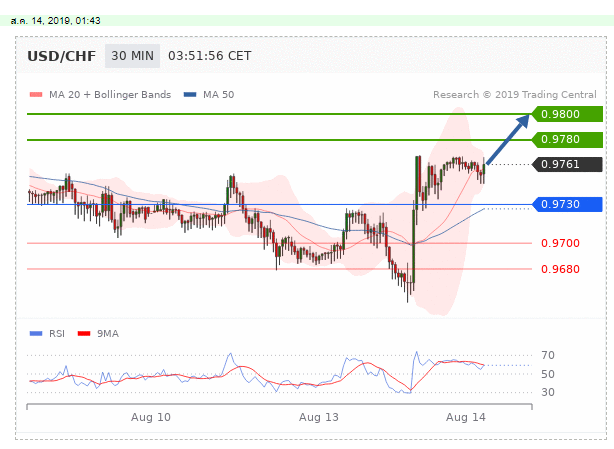Click the 03:51:56 CET timestamp
The height and width of the screenshot is (449, 614).
(x=209, y=56)
